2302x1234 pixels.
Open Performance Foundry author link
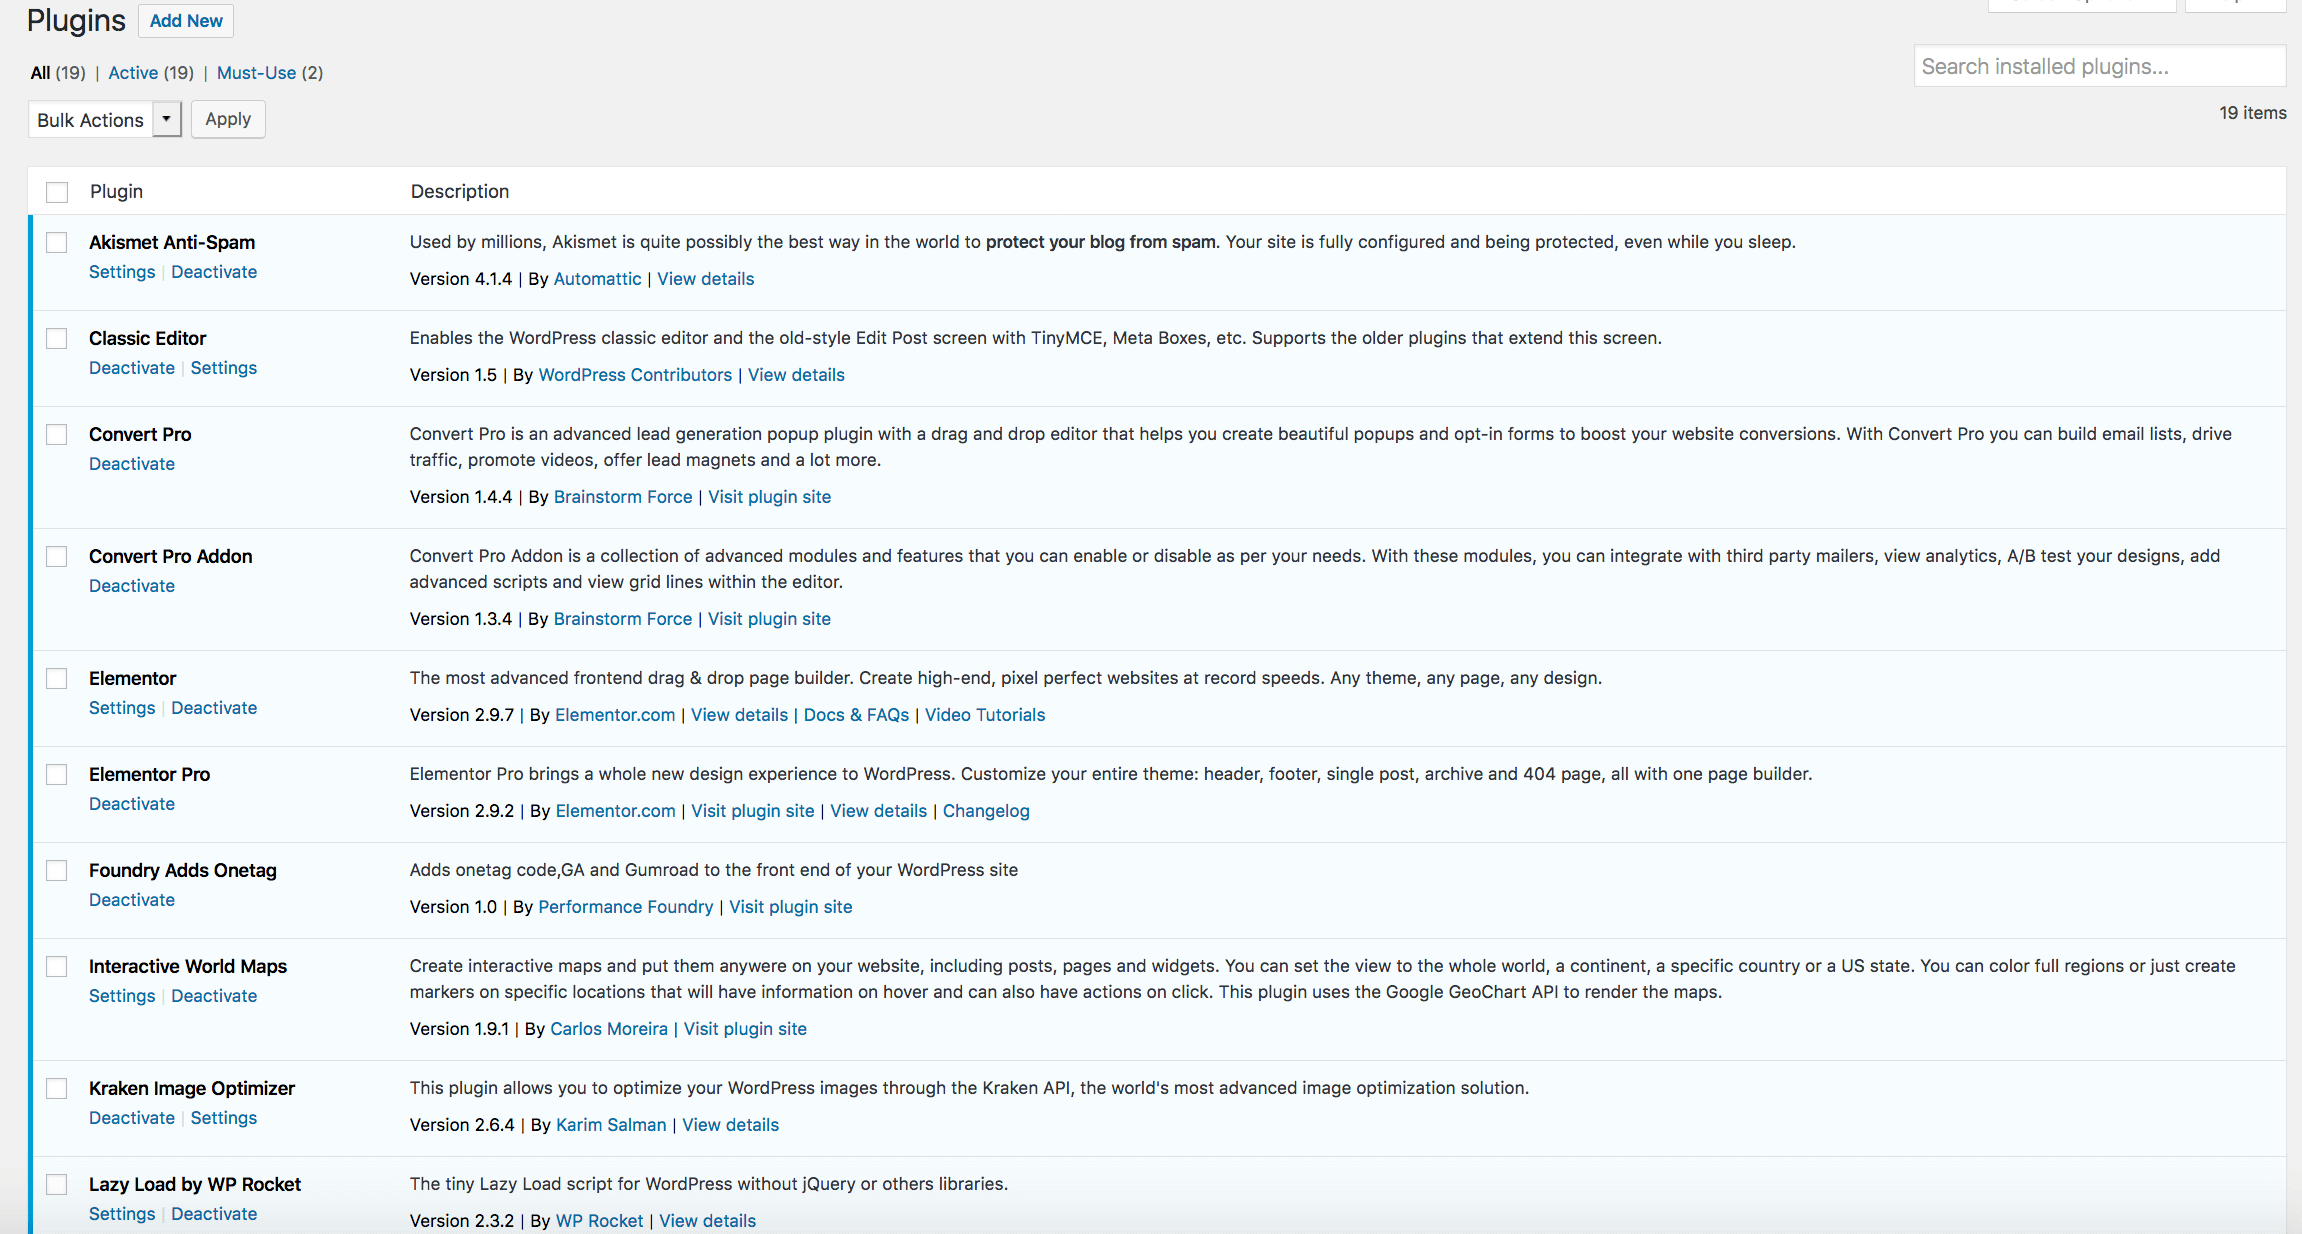pos(626,907)
